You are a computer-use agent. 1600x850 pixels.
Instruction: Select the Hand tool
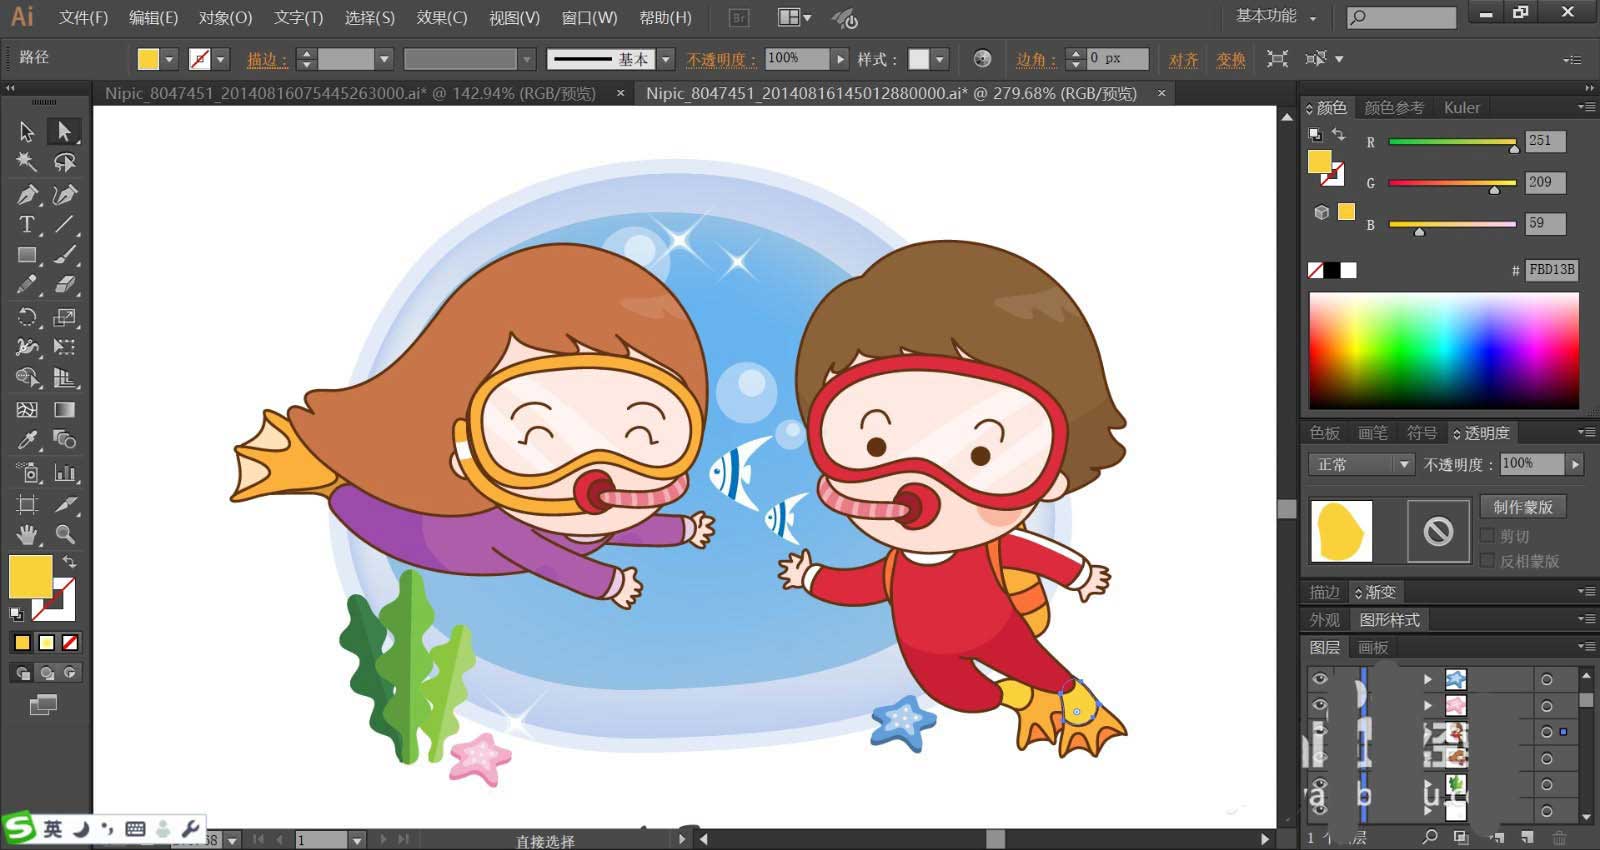27,534
